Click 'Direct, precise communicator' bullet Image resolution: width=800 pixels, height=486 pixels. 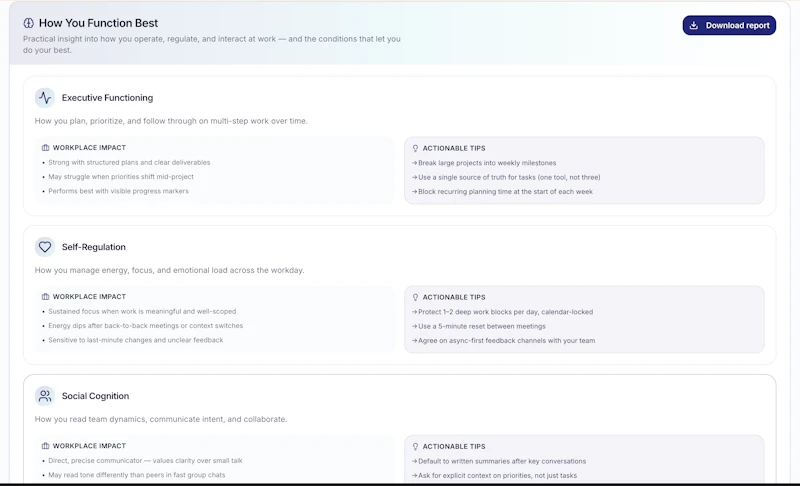[x=145, y=461]
